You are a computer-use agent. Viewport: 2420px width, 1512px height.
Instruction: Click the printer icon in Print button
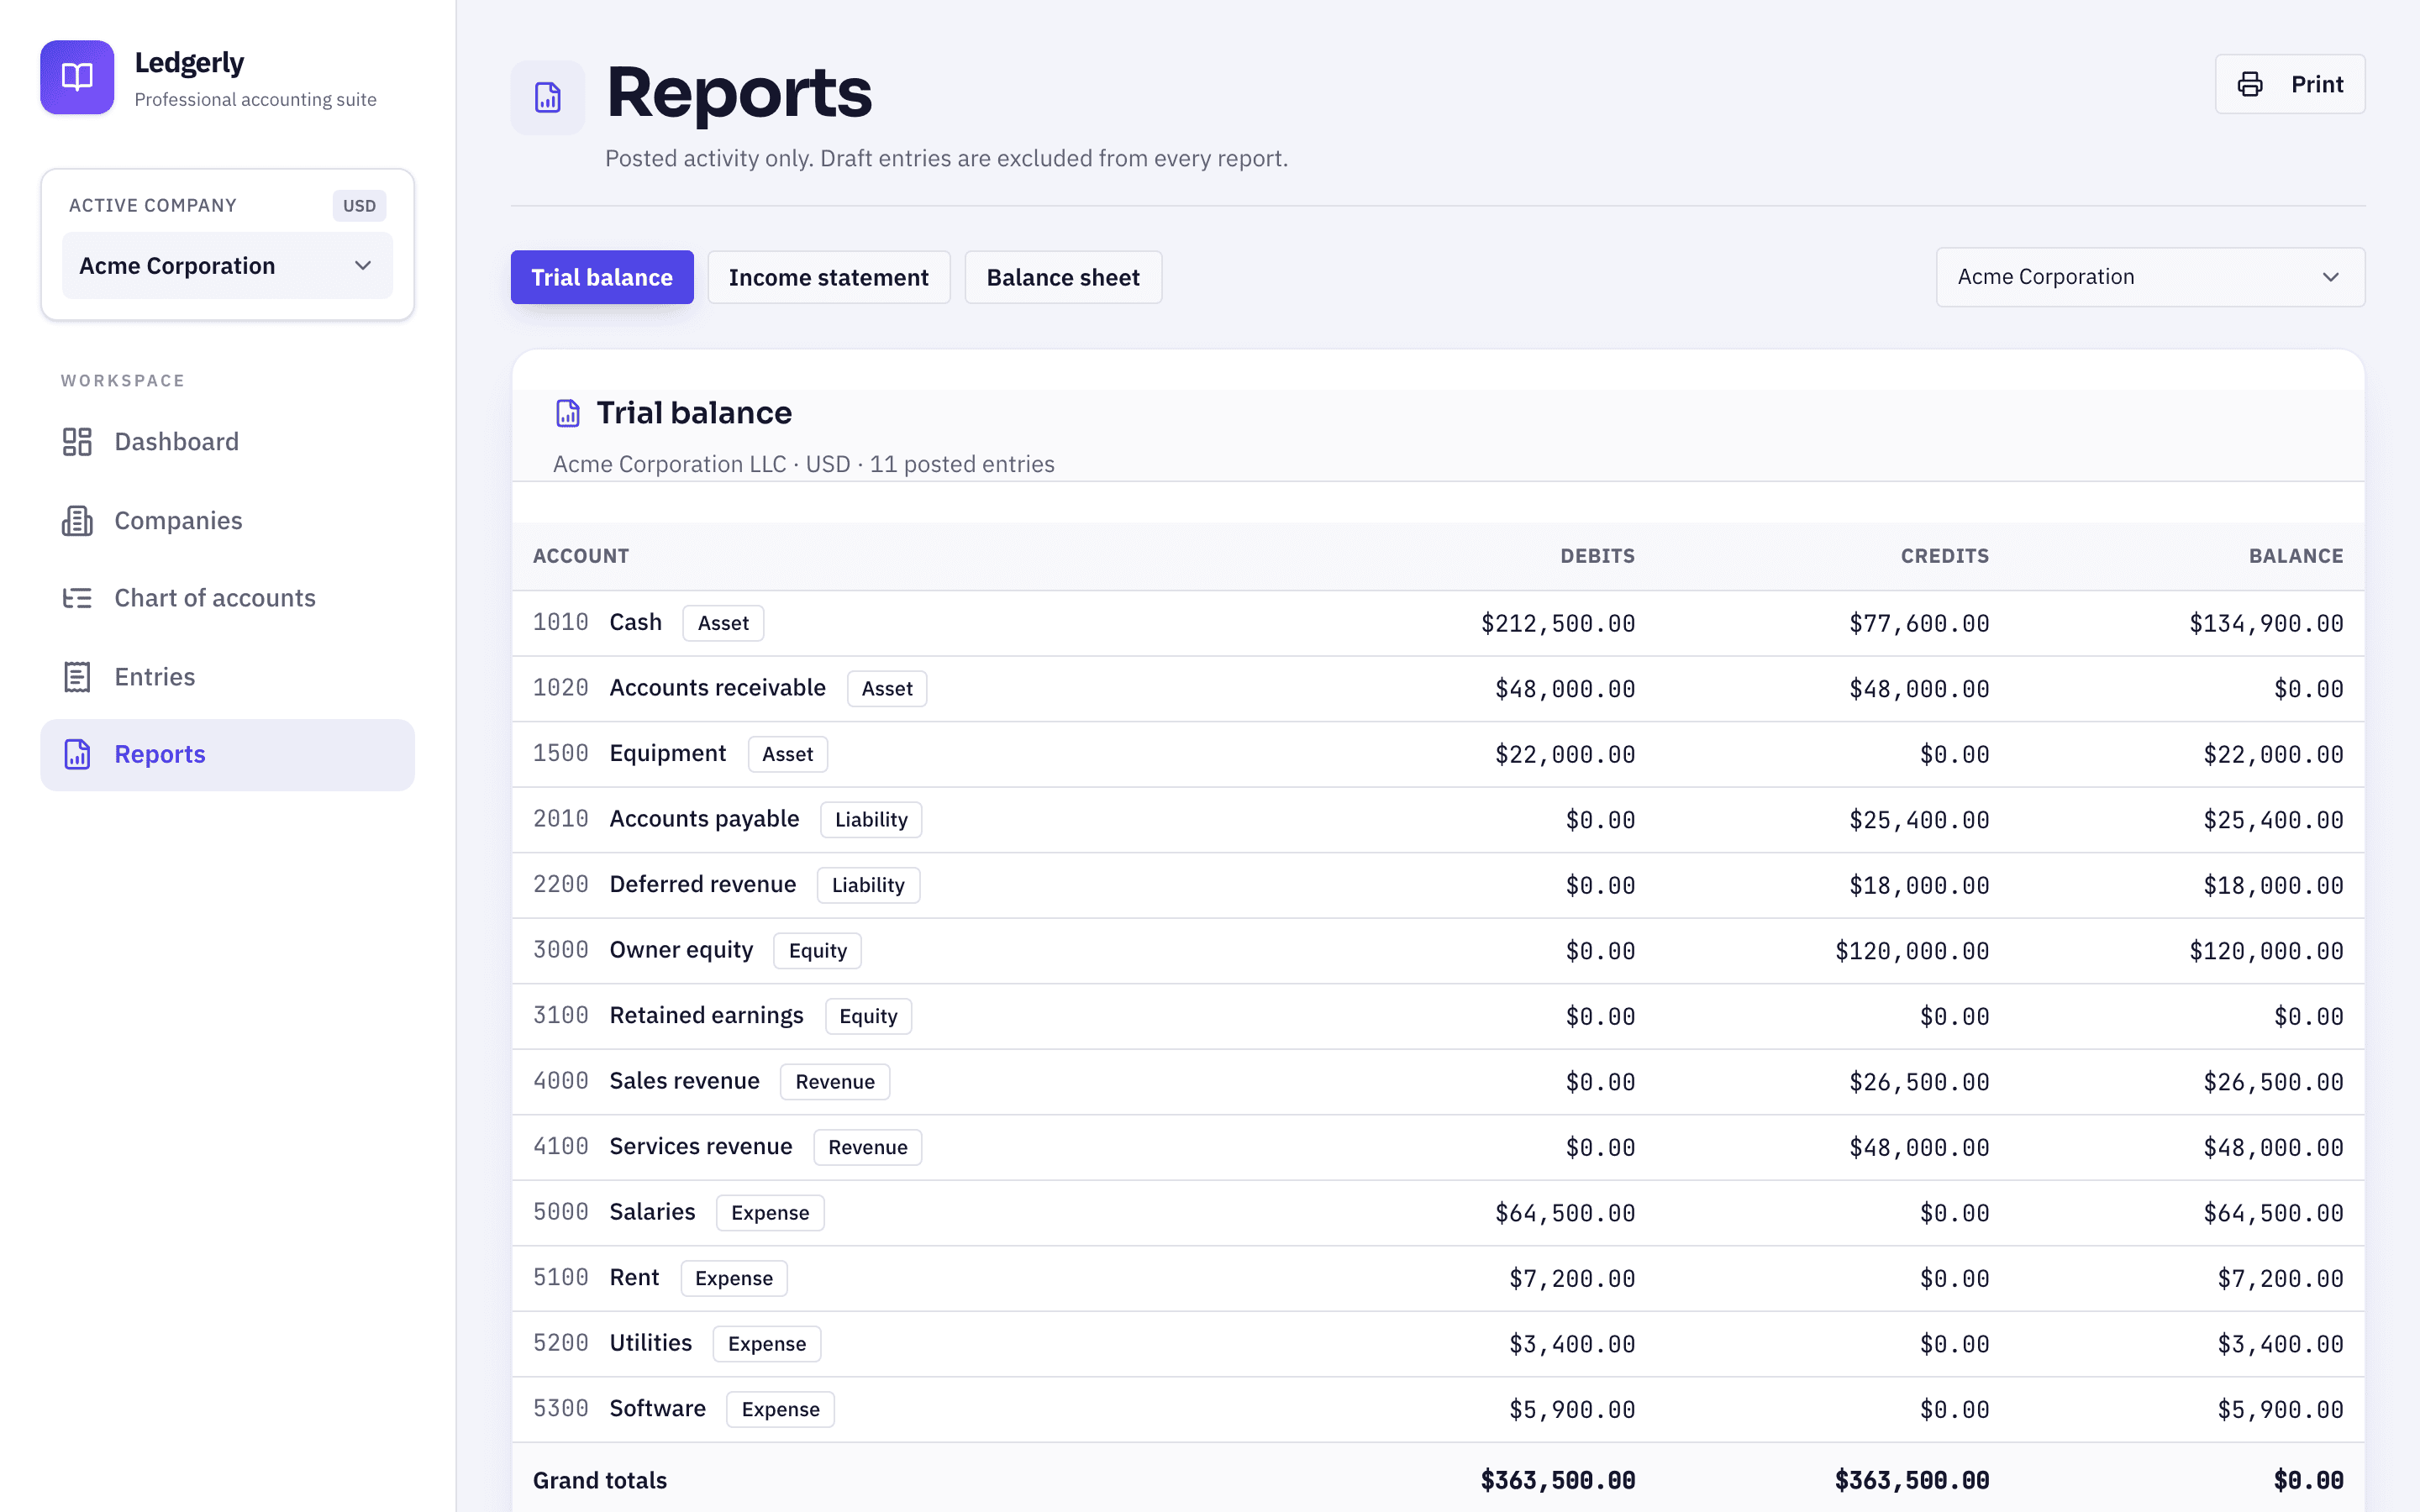coord(2250,84)
